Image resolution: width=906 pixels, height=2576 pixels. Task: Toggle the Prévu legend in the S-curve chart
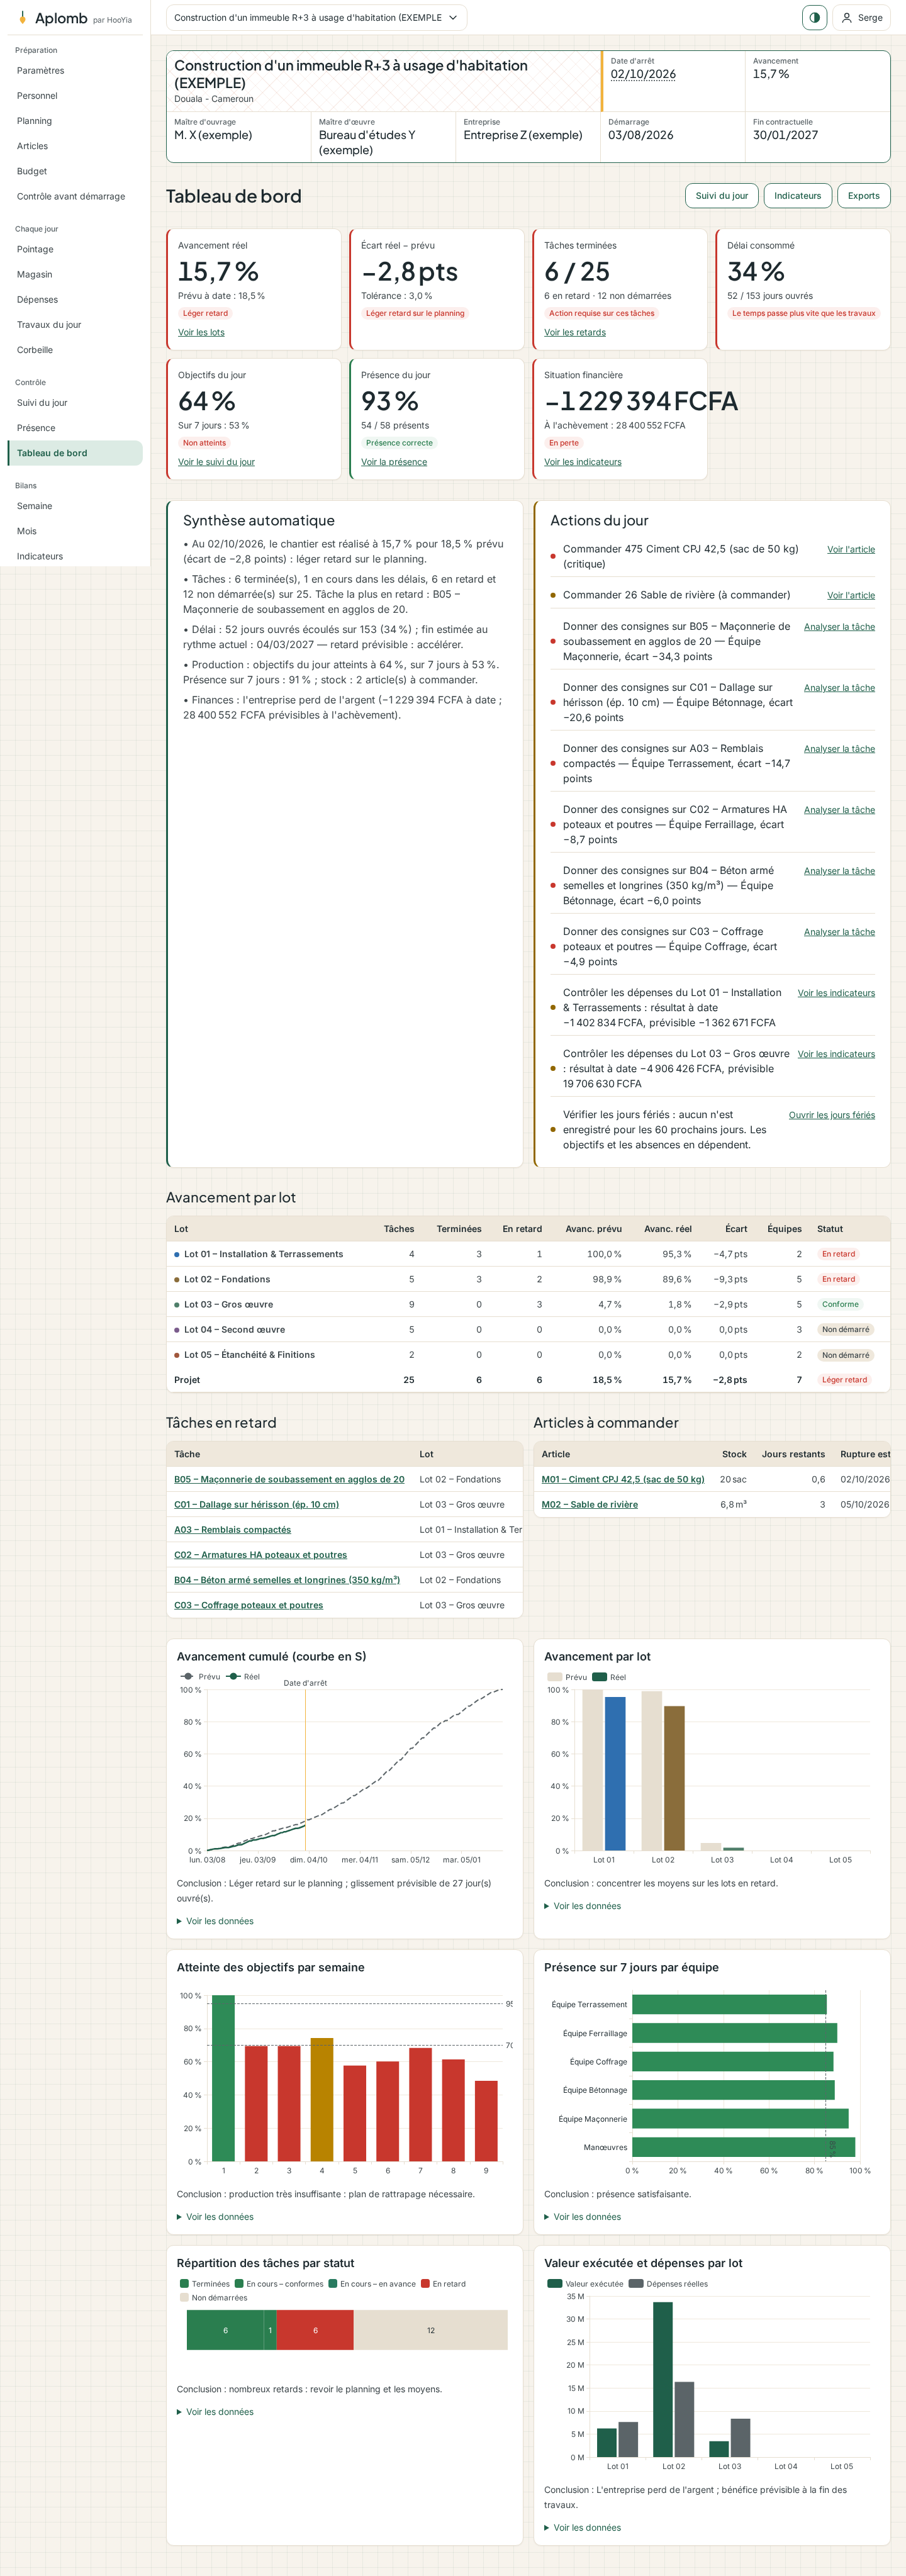200,1677
